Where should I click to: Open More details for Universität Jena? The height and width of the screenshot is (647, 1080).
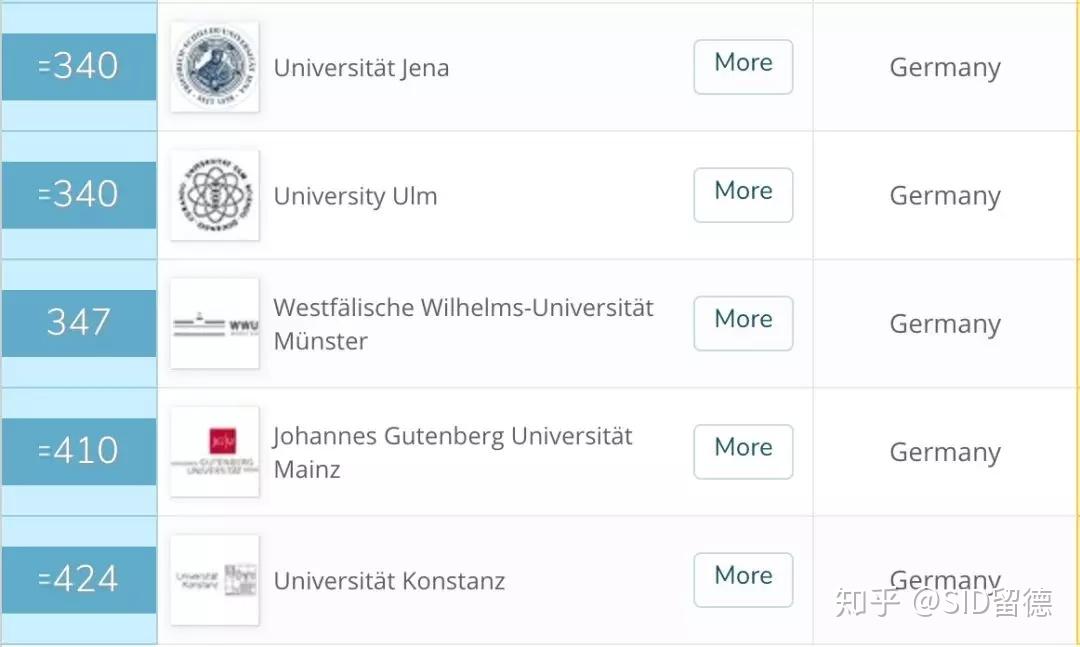(x=743, y=67)
